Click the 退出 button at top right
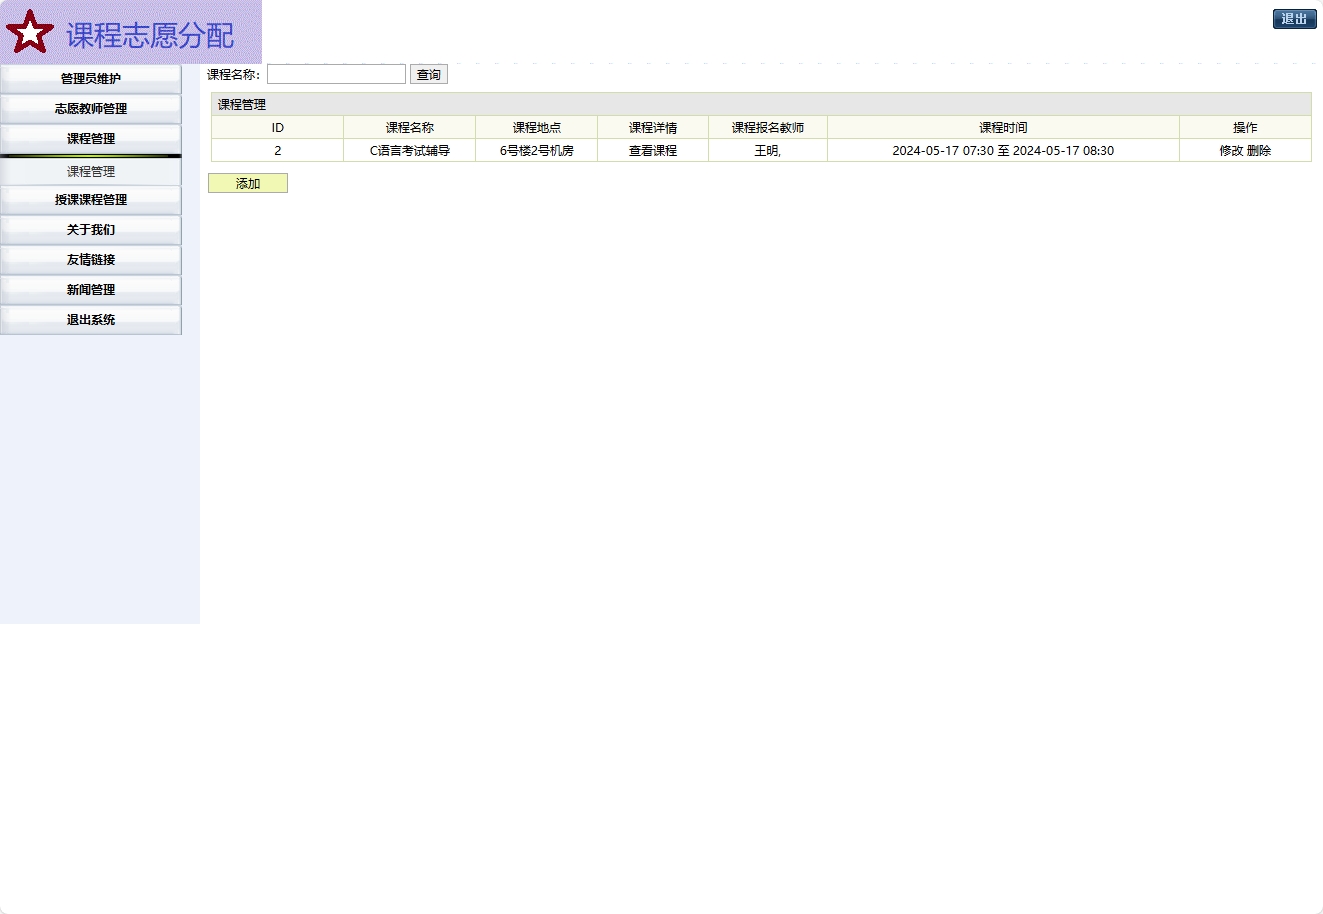1323x914 pixels. pyautogui.click(x=1294, y=18)
